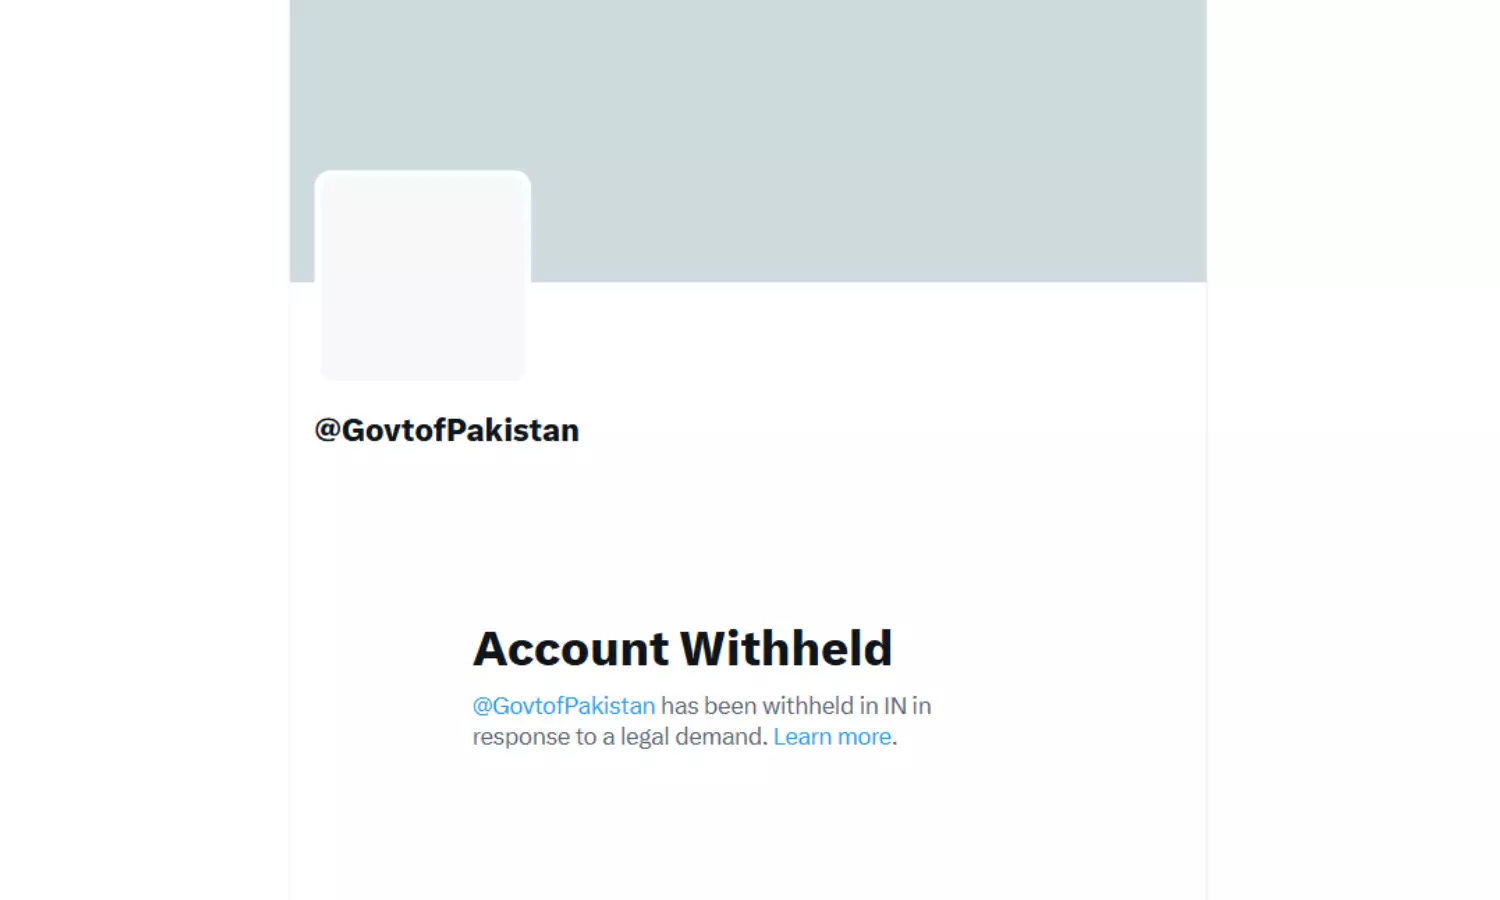Click the IN country code text
This screenshot has height=900, width=1500.
point(894,706)
